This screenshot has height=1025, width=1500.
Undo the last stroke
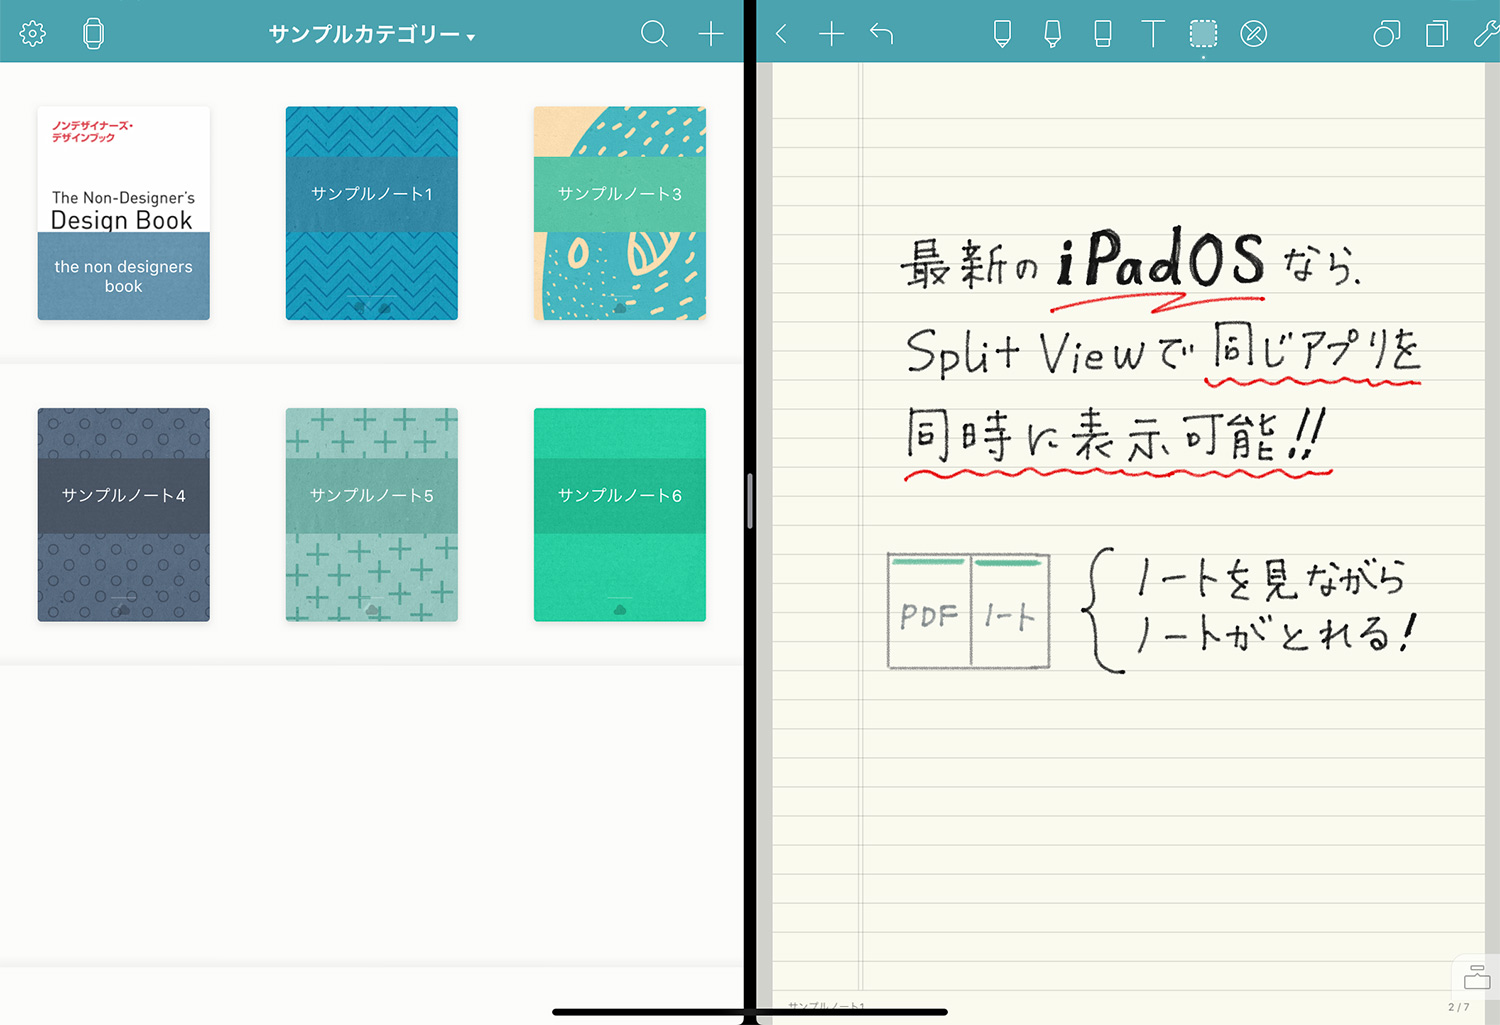tap(881, 34)
